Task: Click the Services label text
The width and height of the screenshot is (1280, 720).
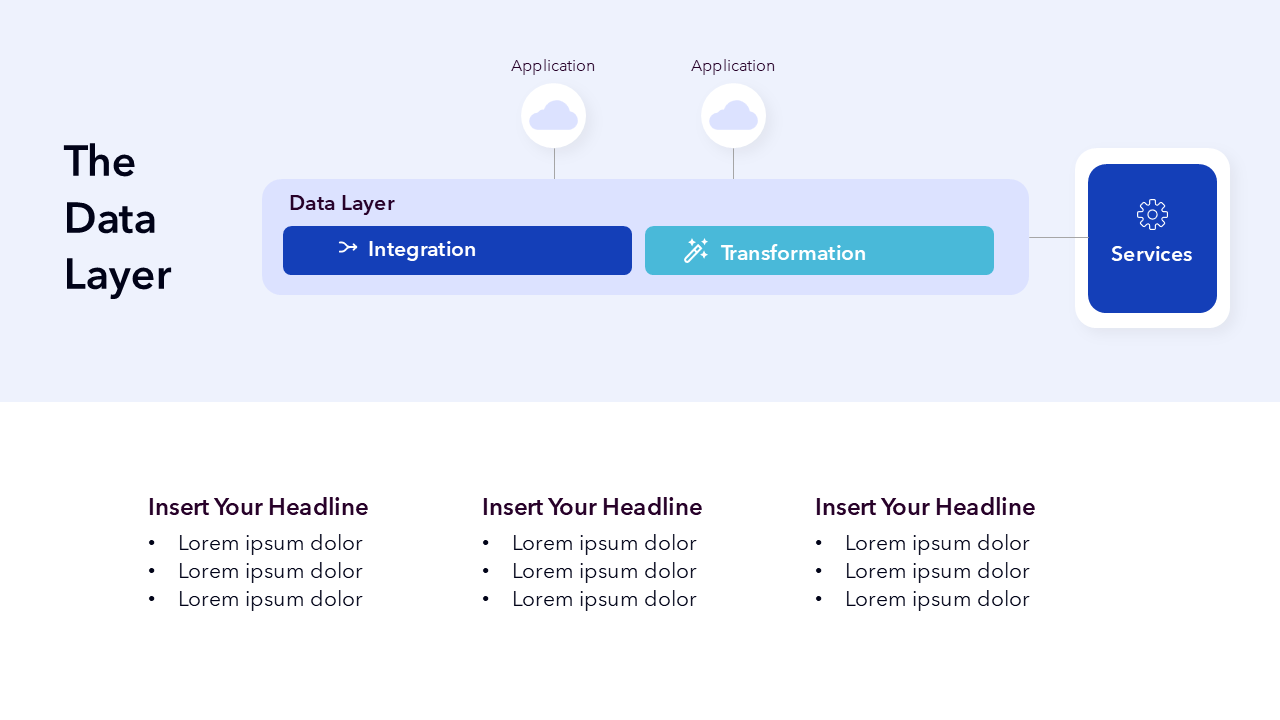Action: (x=1151, y=254)
